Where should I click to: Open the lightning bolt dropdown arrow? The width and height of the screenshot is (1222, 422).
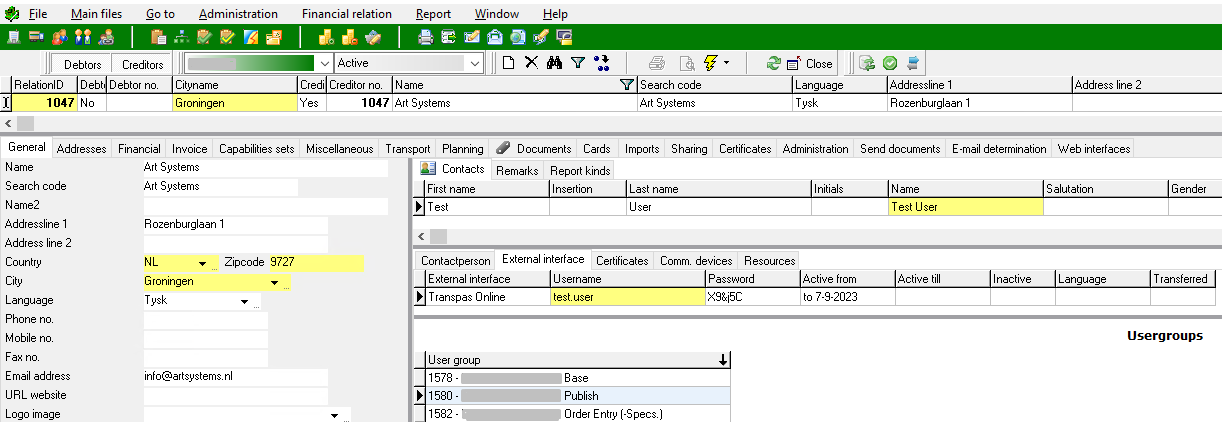(726, 63)
